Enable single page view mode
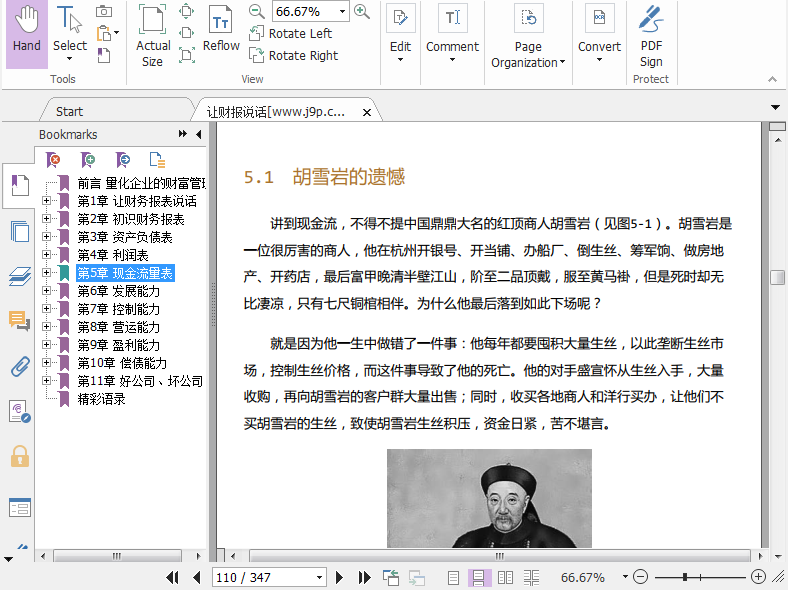 coord(454,577)
